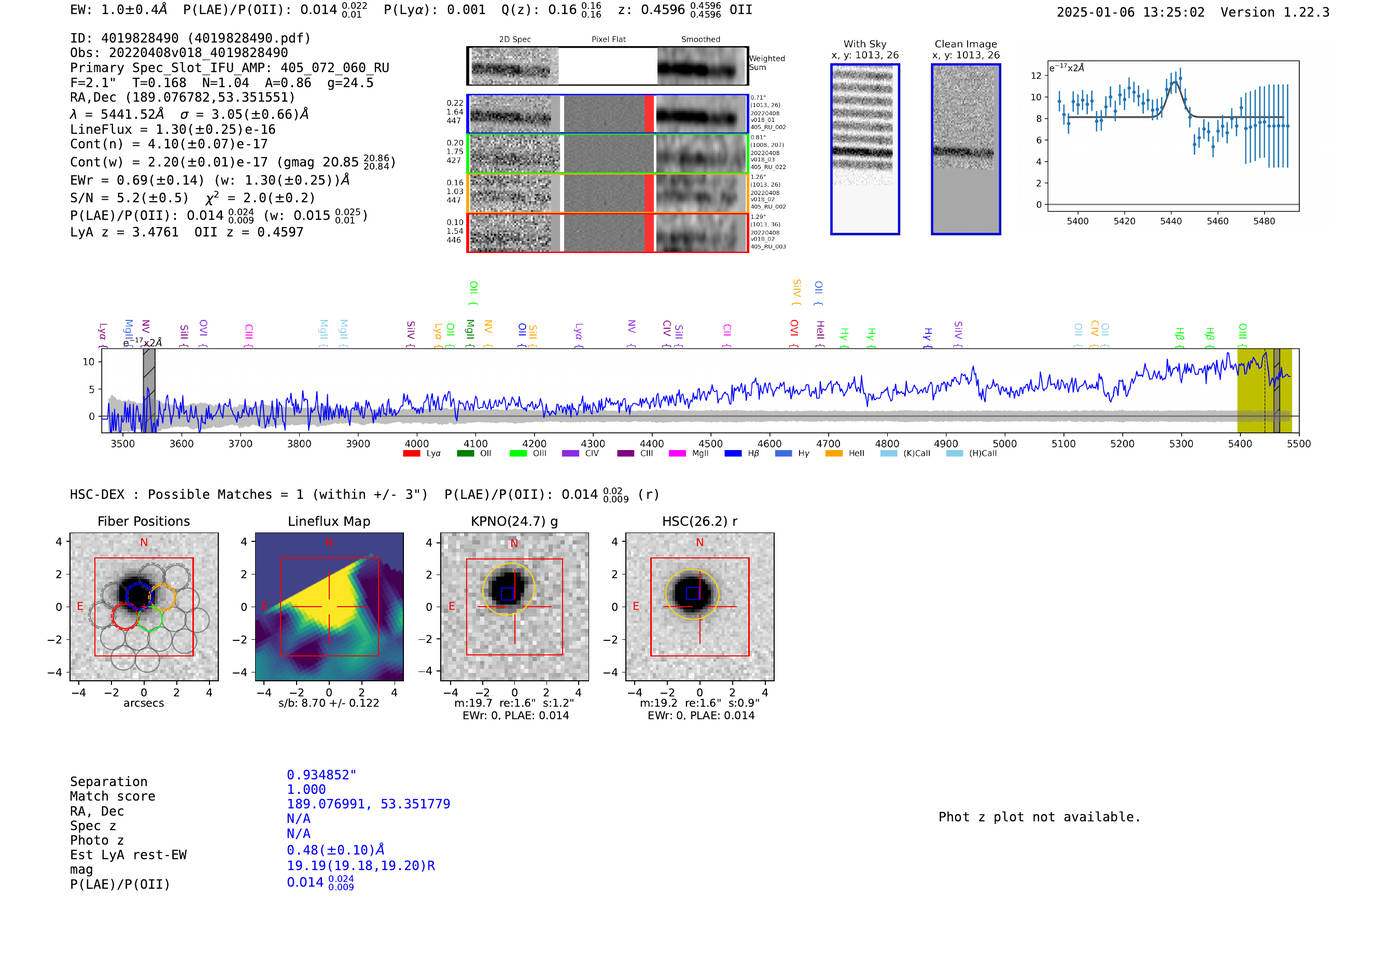Open the KPNO(24.7) g cutout

click(514, 607)
